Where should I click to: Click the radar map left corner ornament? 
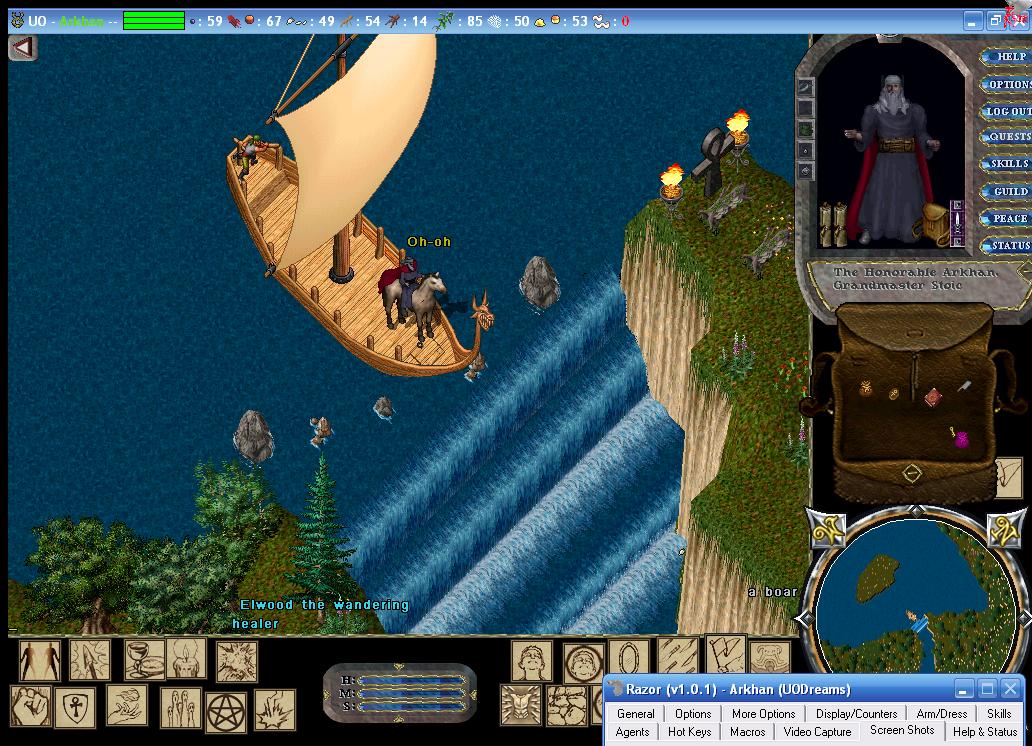click(x=827, y=530)
